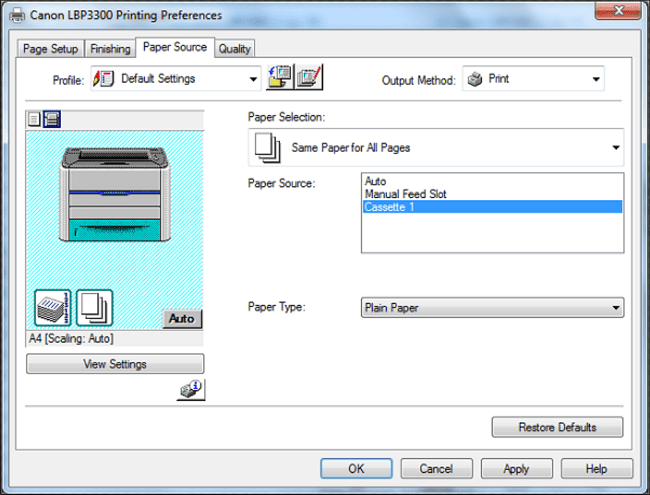
Task: Expand the Paper Selection dropdown
Action: (436, 148)
